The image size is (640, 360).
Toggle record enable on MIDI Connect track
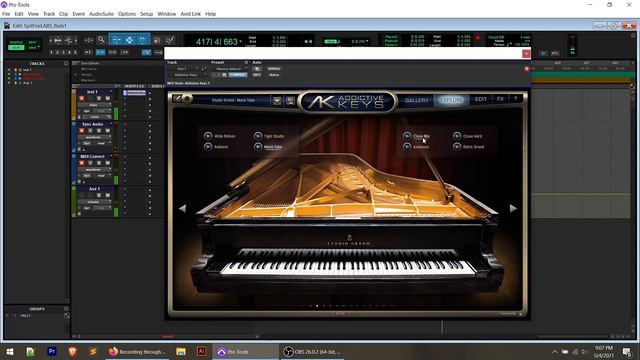tap(82, 163)
